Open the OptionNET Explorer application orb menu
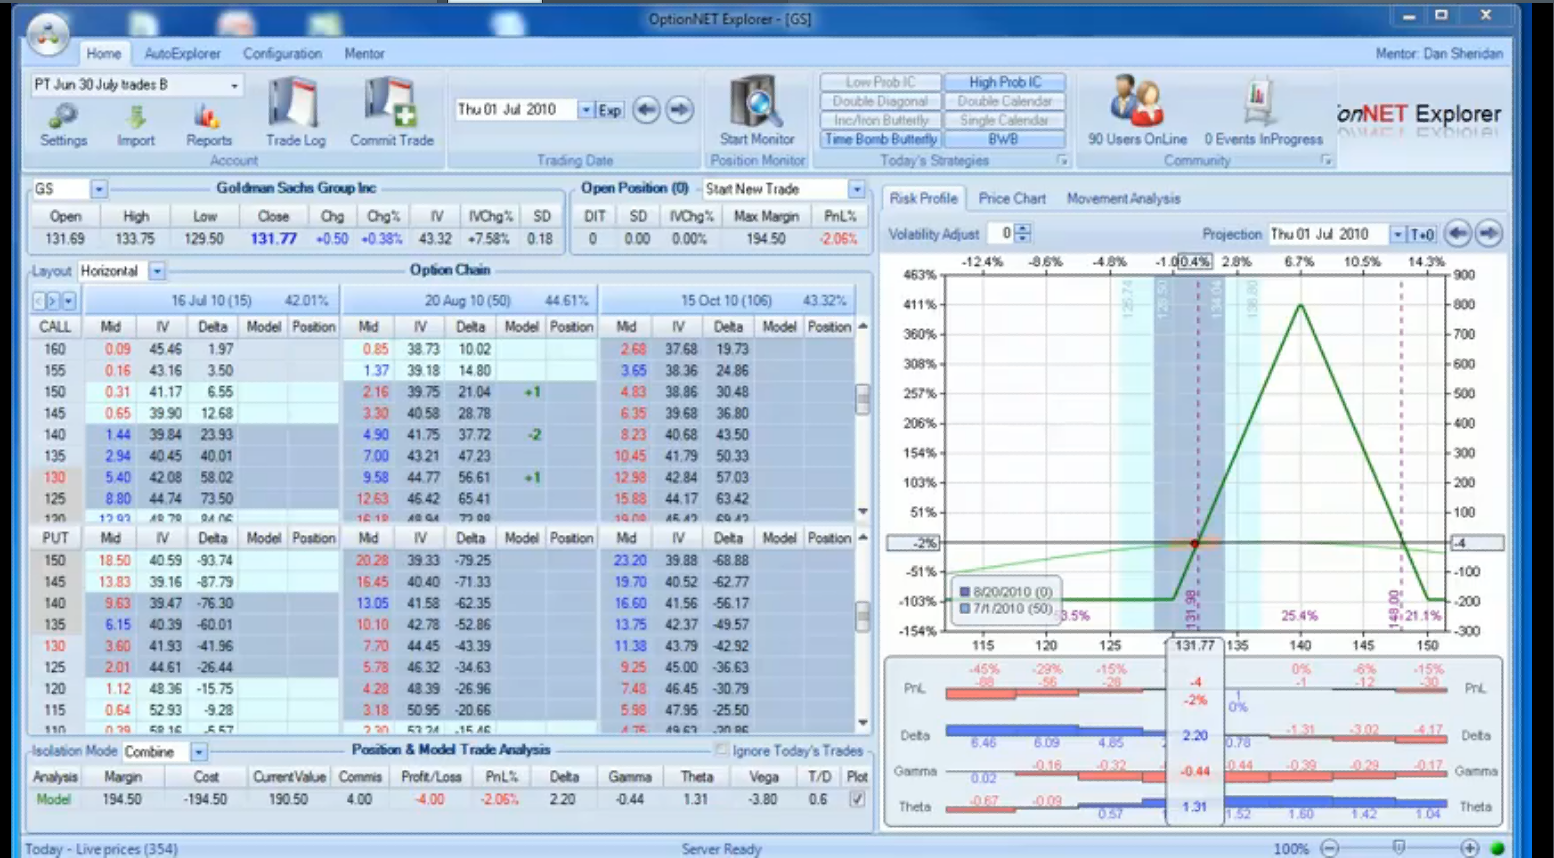This screenshot has width=1554, height=858. pos(48,36)
